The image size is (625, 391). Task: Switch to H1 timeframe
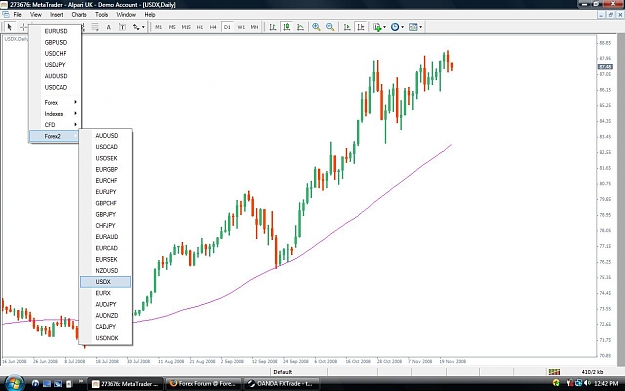(200, 27)
